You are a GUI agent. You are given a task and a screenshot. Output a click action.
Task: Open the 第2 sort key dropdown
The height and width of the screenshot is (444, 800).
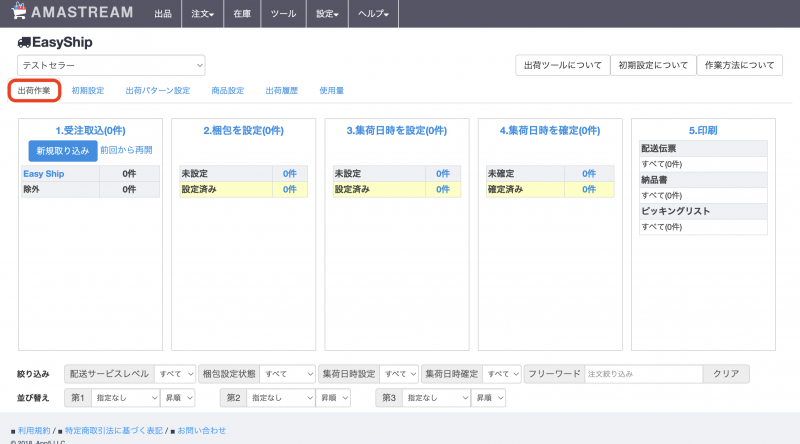pyautogui.click(x=281, y=398)
